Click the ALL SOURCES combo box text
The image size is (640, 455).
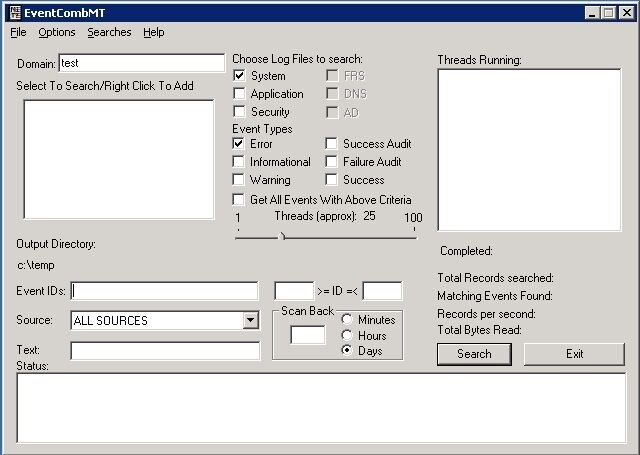click(111, 321)
